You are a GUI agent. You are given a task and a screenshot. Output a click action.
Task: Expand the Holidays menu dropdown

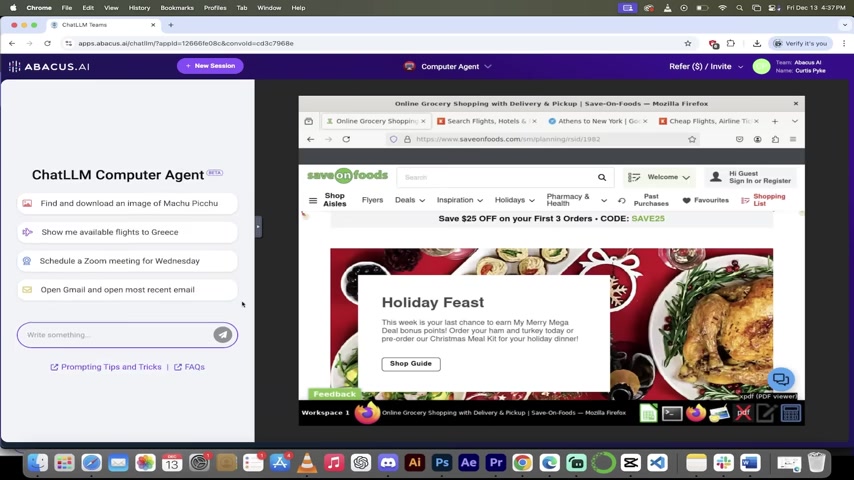click(x=532, y=200)
